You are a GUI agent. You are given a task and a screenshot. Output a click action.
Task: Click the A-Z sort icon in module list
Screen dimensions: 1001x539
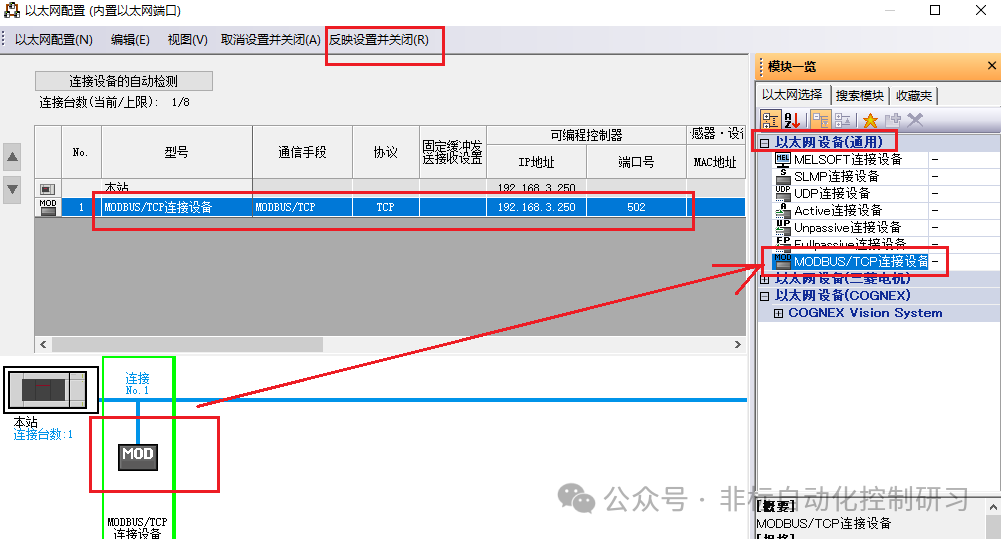(x=792, y=119)
